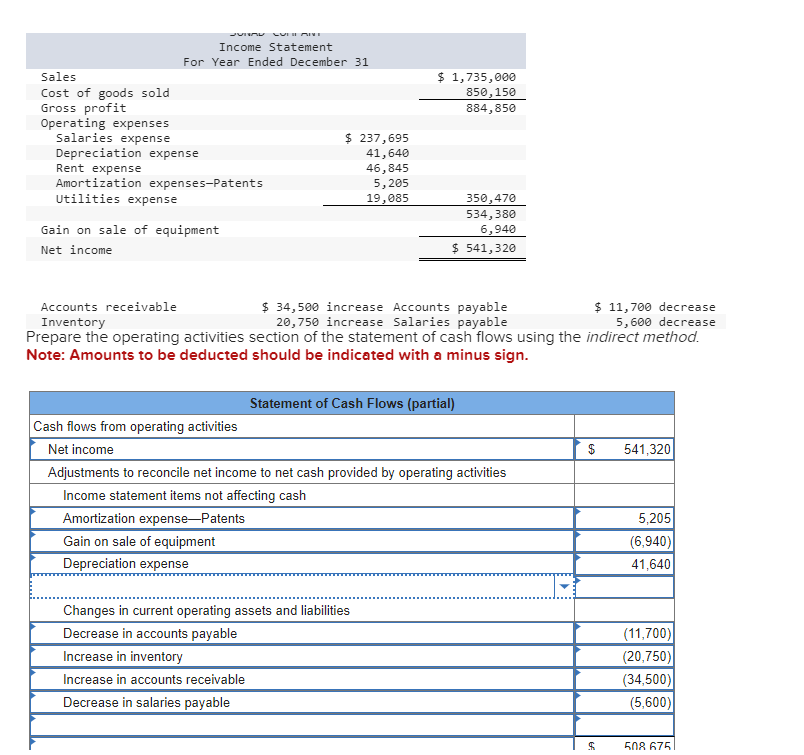The height and width of the screenshot is (755, 804).
Task: Open the dropdown in the empty description row
Action: [x=563, y=587]
